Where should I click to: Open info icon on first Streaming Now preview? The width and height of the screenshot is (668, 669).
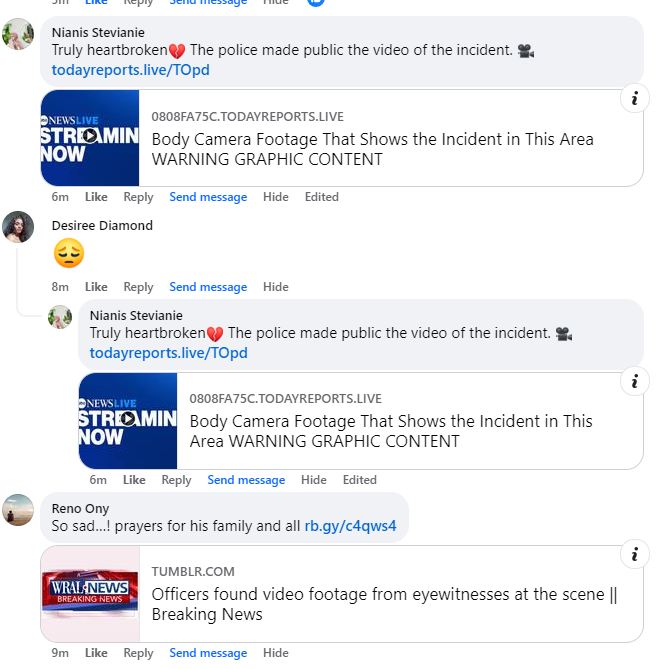pos(634,98)
